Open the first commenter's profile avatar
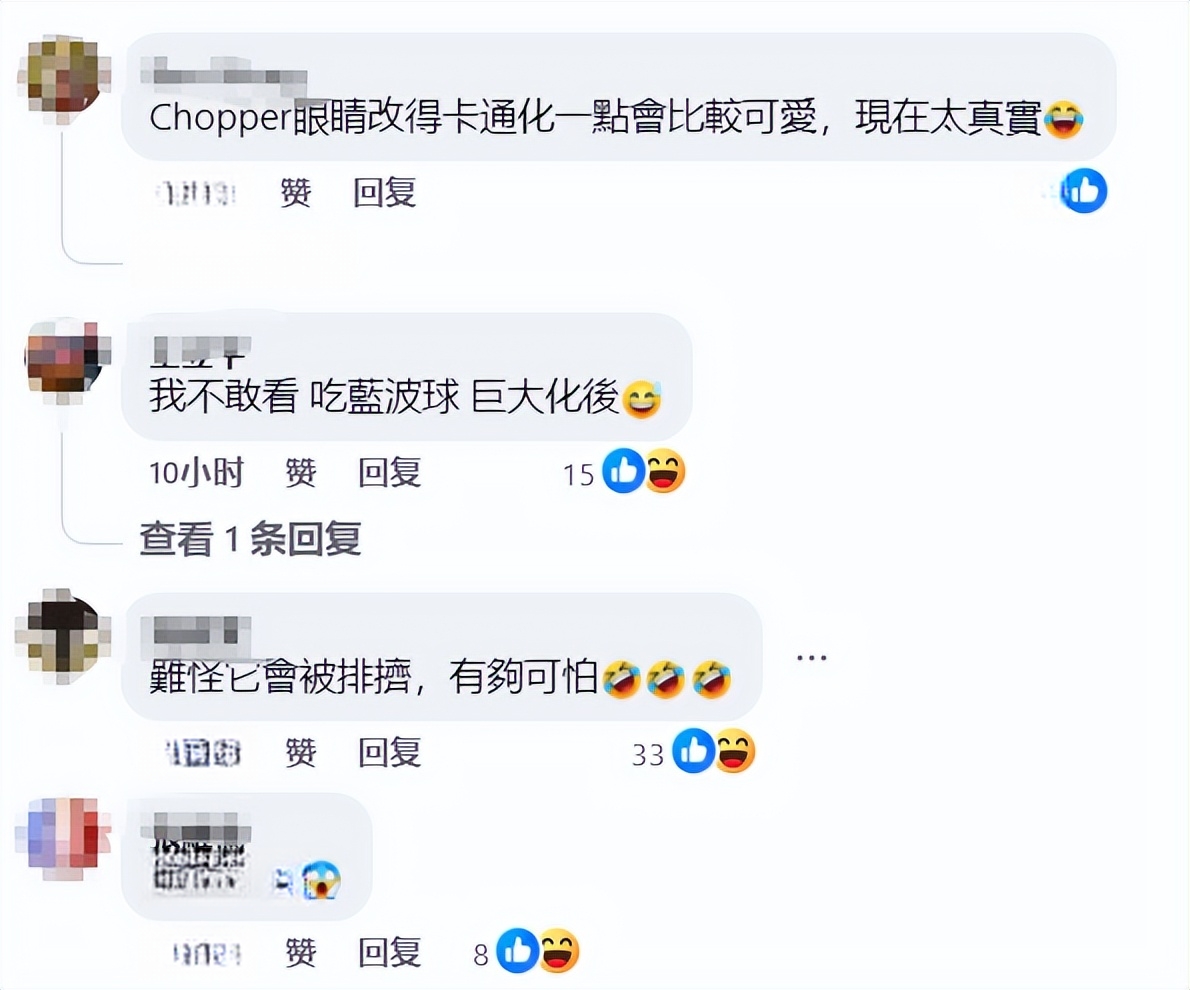This screenshot has width=1190, height=990. (64, 78)
